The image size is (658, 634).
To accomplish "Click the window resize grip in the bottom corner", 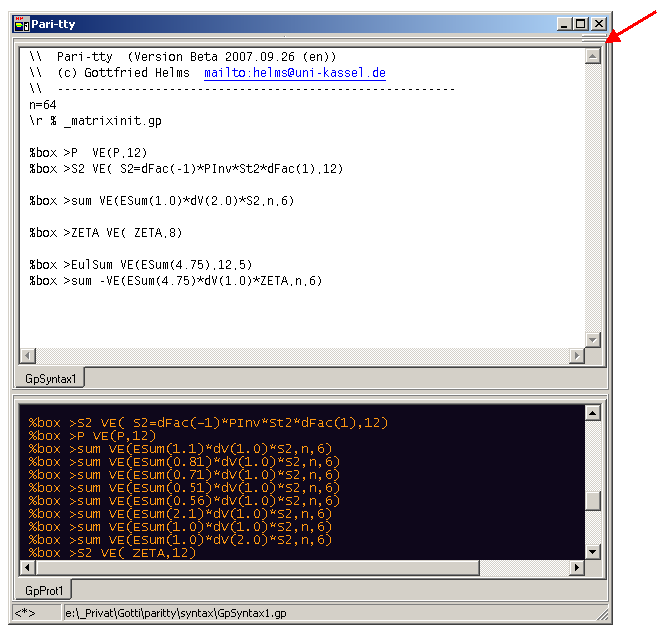I will coord(602,615).
